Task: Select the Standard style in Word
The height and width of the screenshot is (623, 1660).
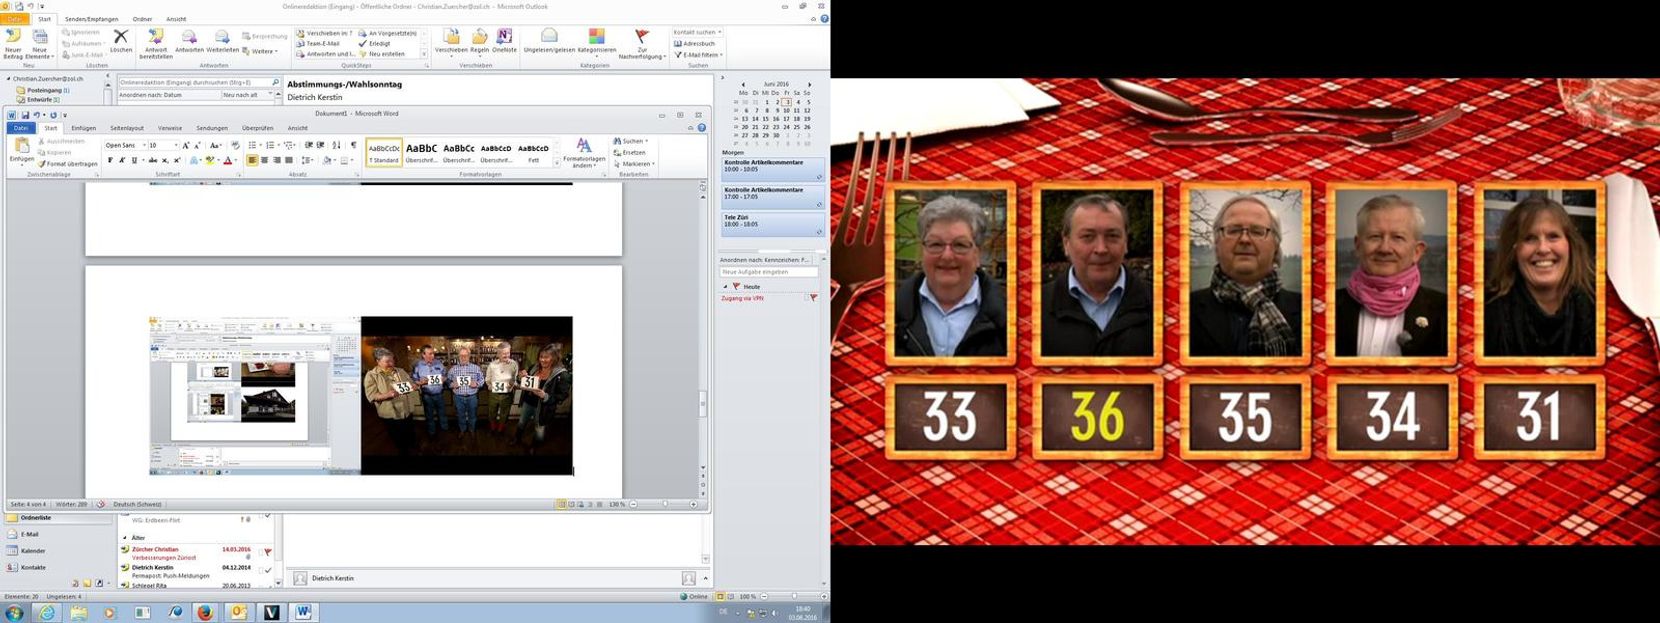Action: tap(384, 152)
